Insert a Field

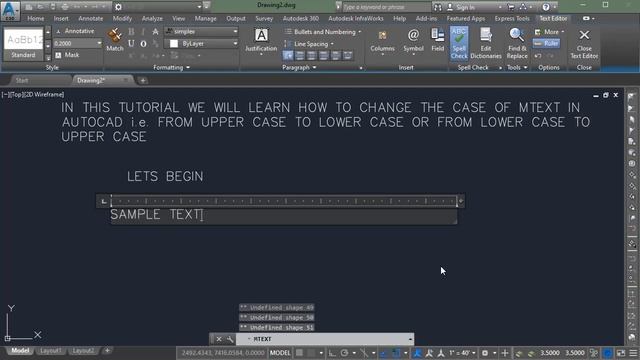tap(438, 40)
